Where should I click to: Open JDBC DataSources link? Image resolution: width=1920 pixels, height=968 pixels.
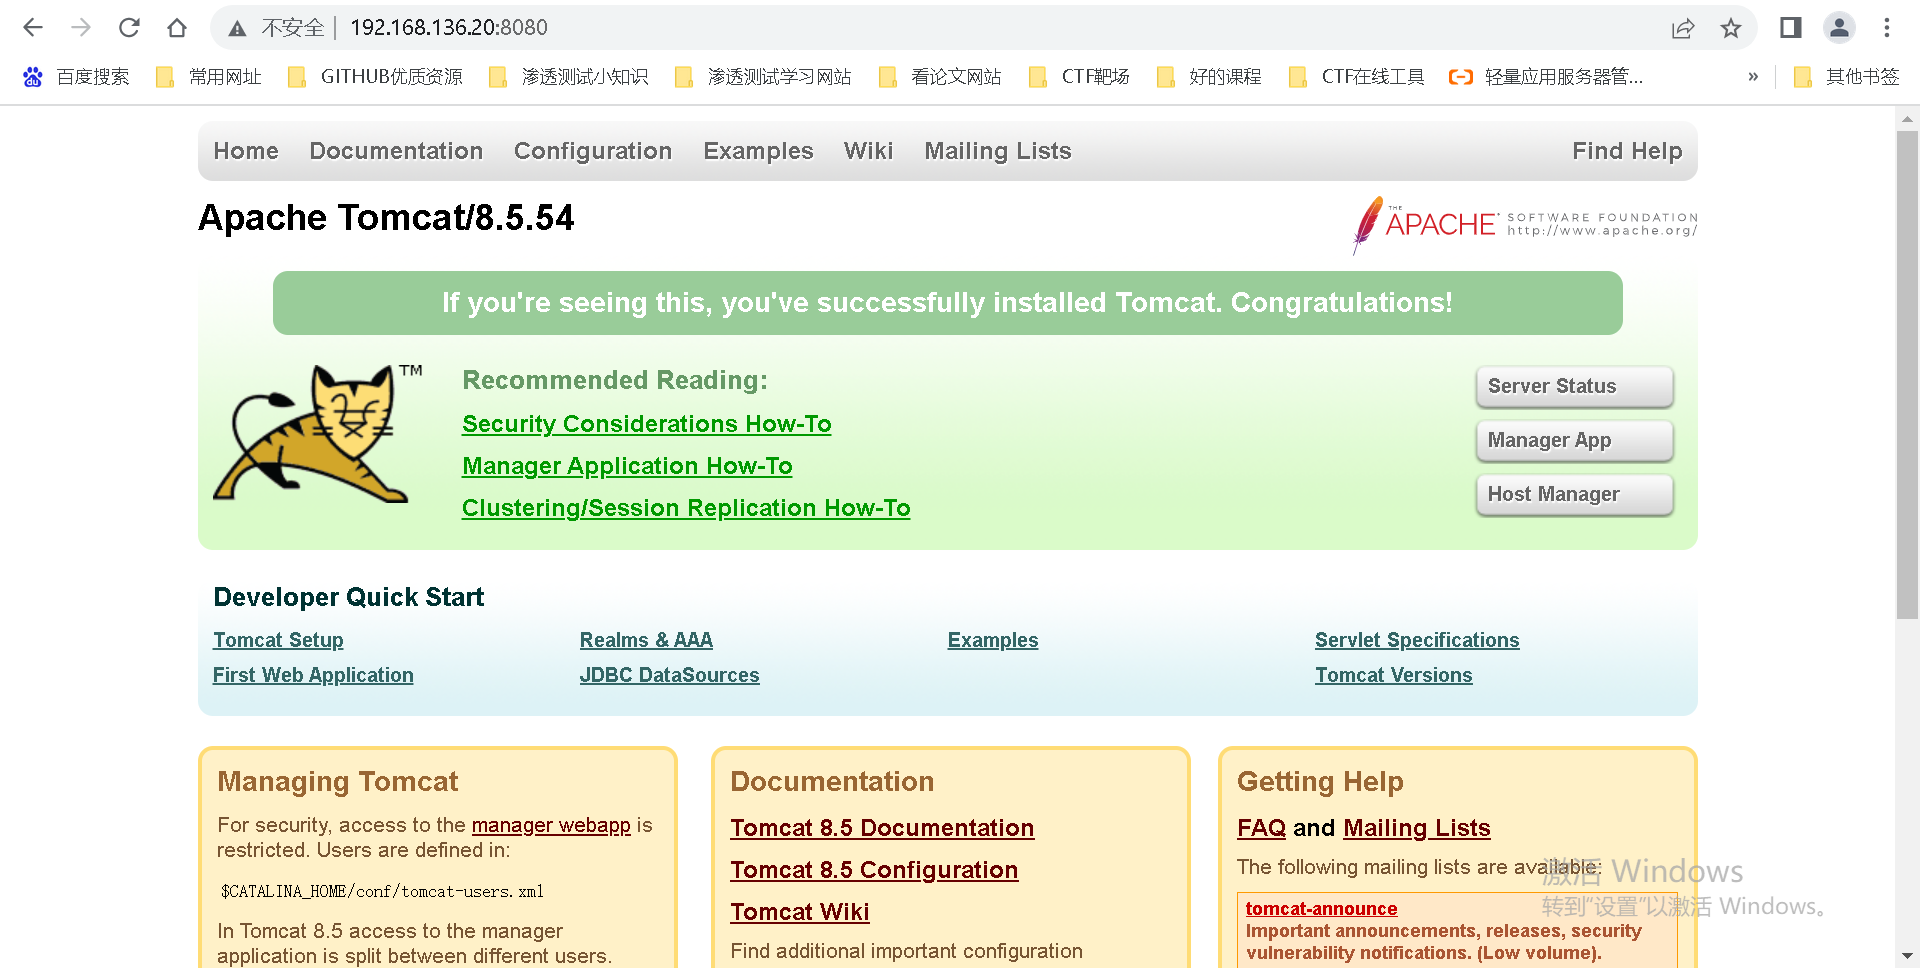[670, 675]
